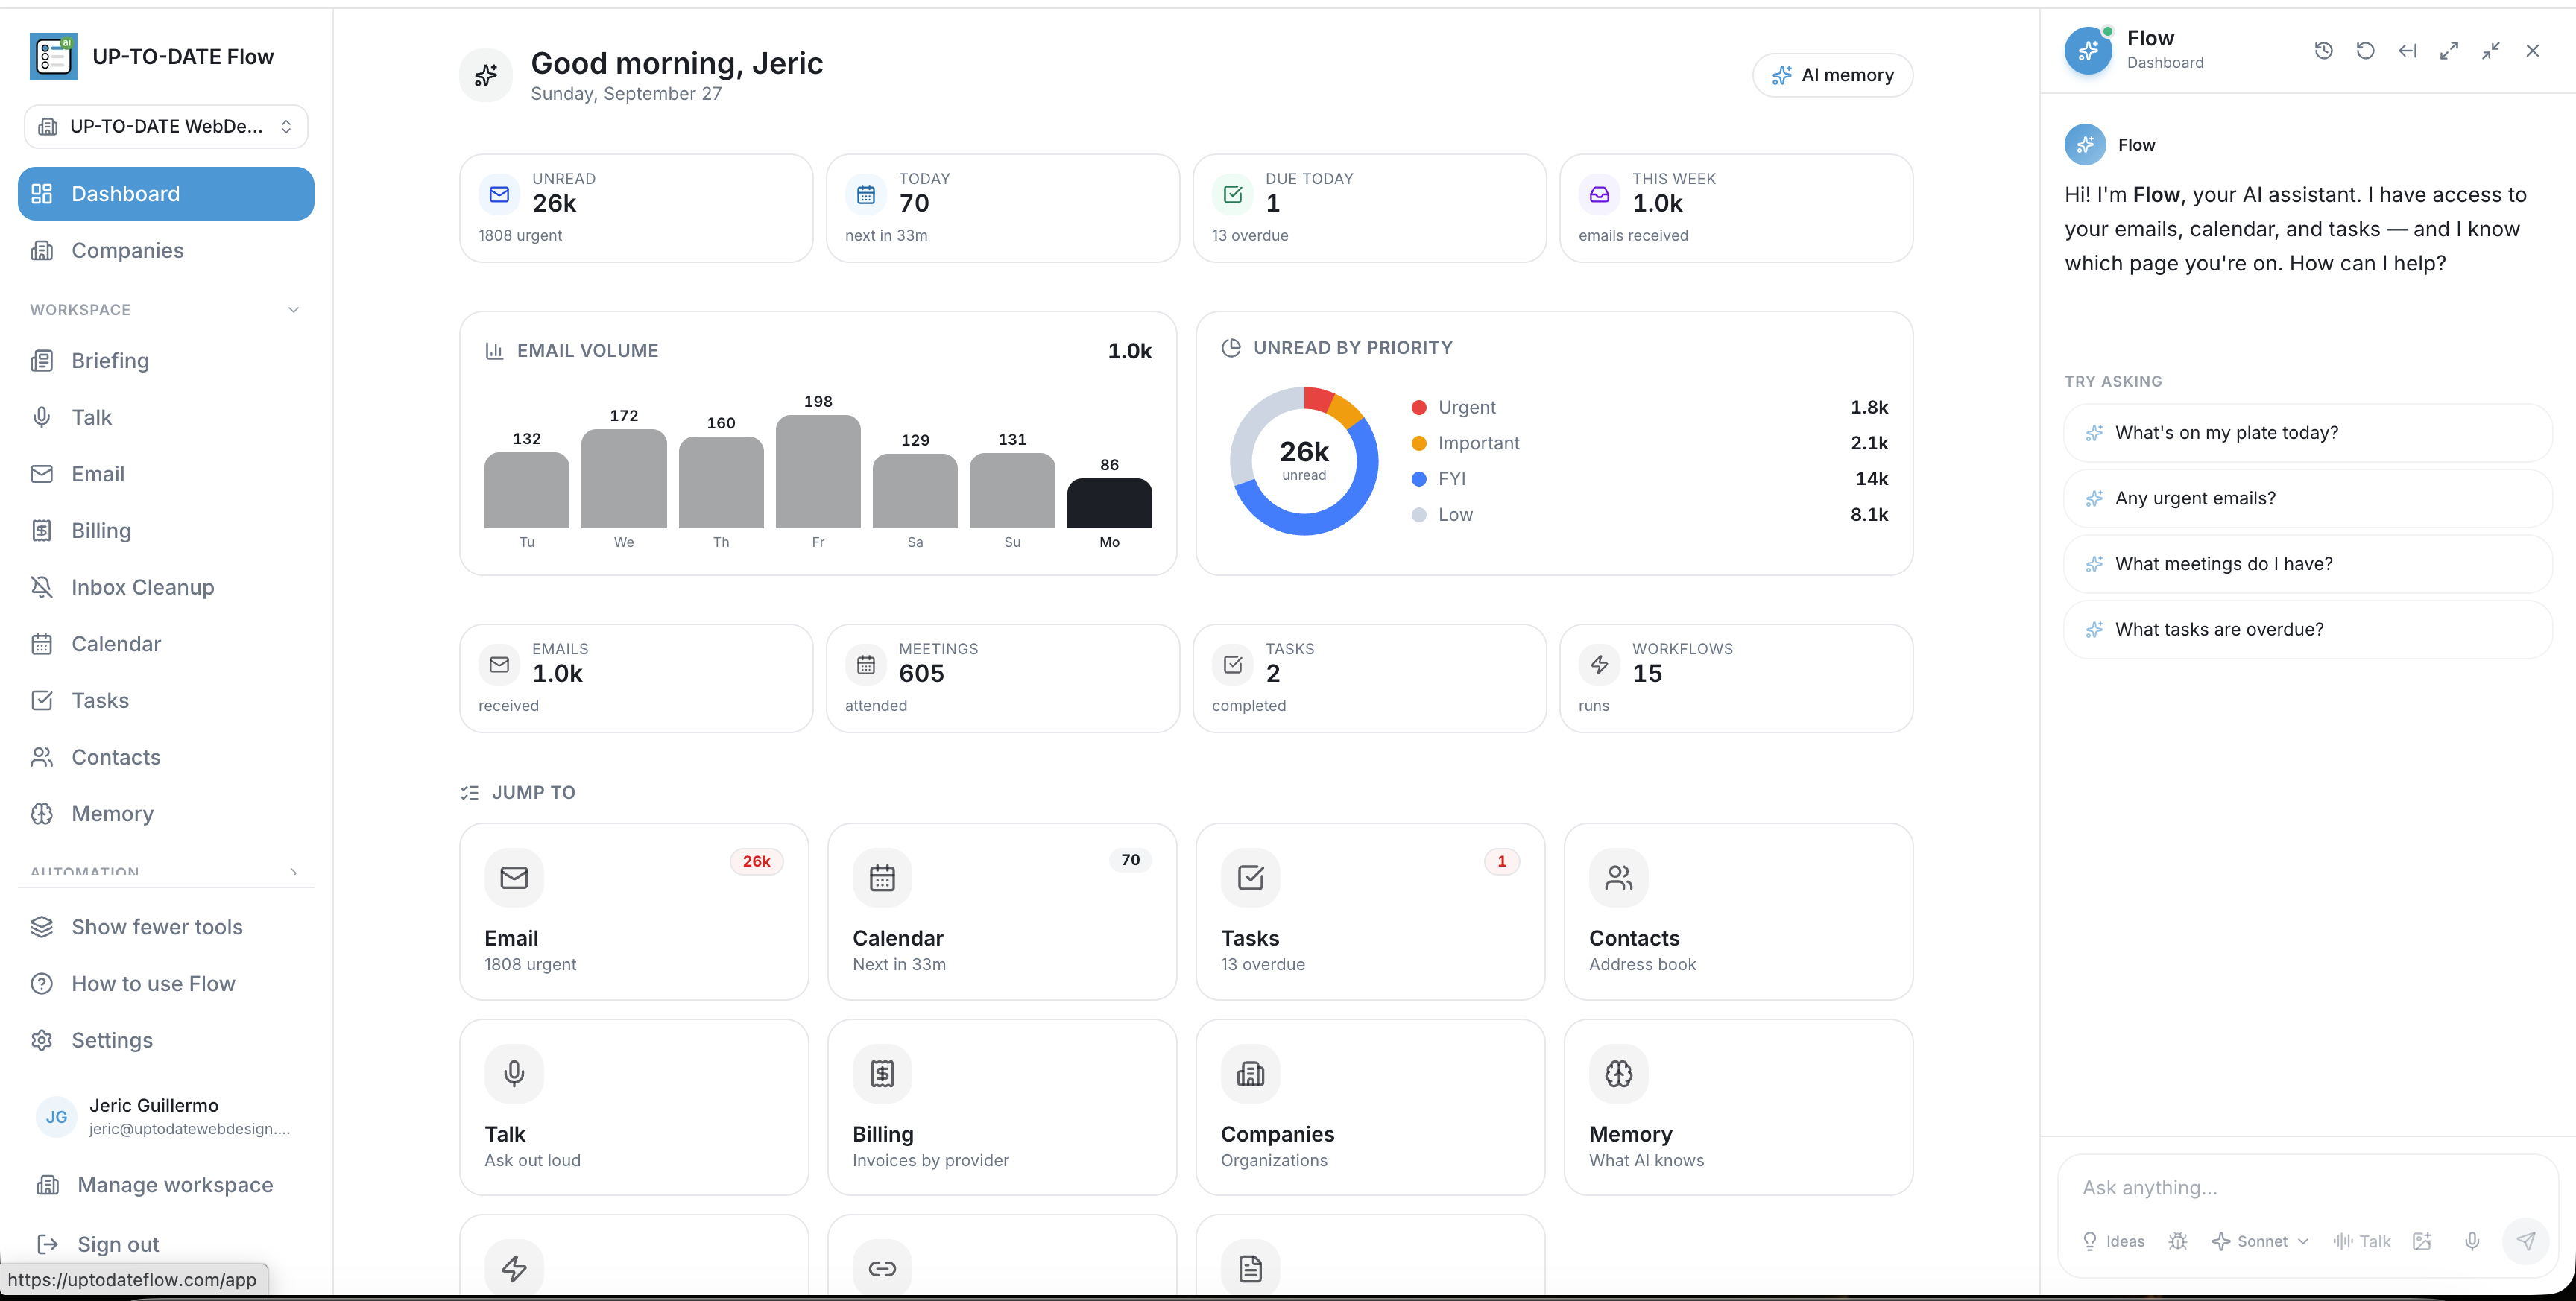Toggle voice Talk mode in chat input
The width and height of the screenshot is (2576, 1301).
(2362, 1241)
